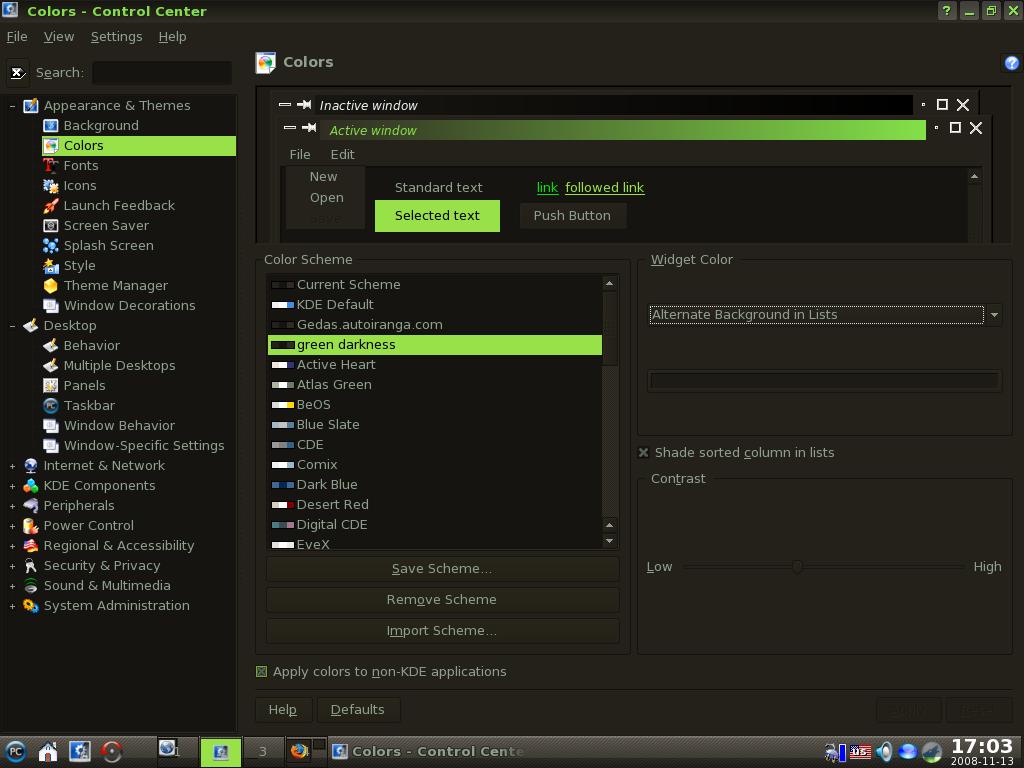Click the Defaults button
This screenshot has height=768, width=1024.
[358, 710]
